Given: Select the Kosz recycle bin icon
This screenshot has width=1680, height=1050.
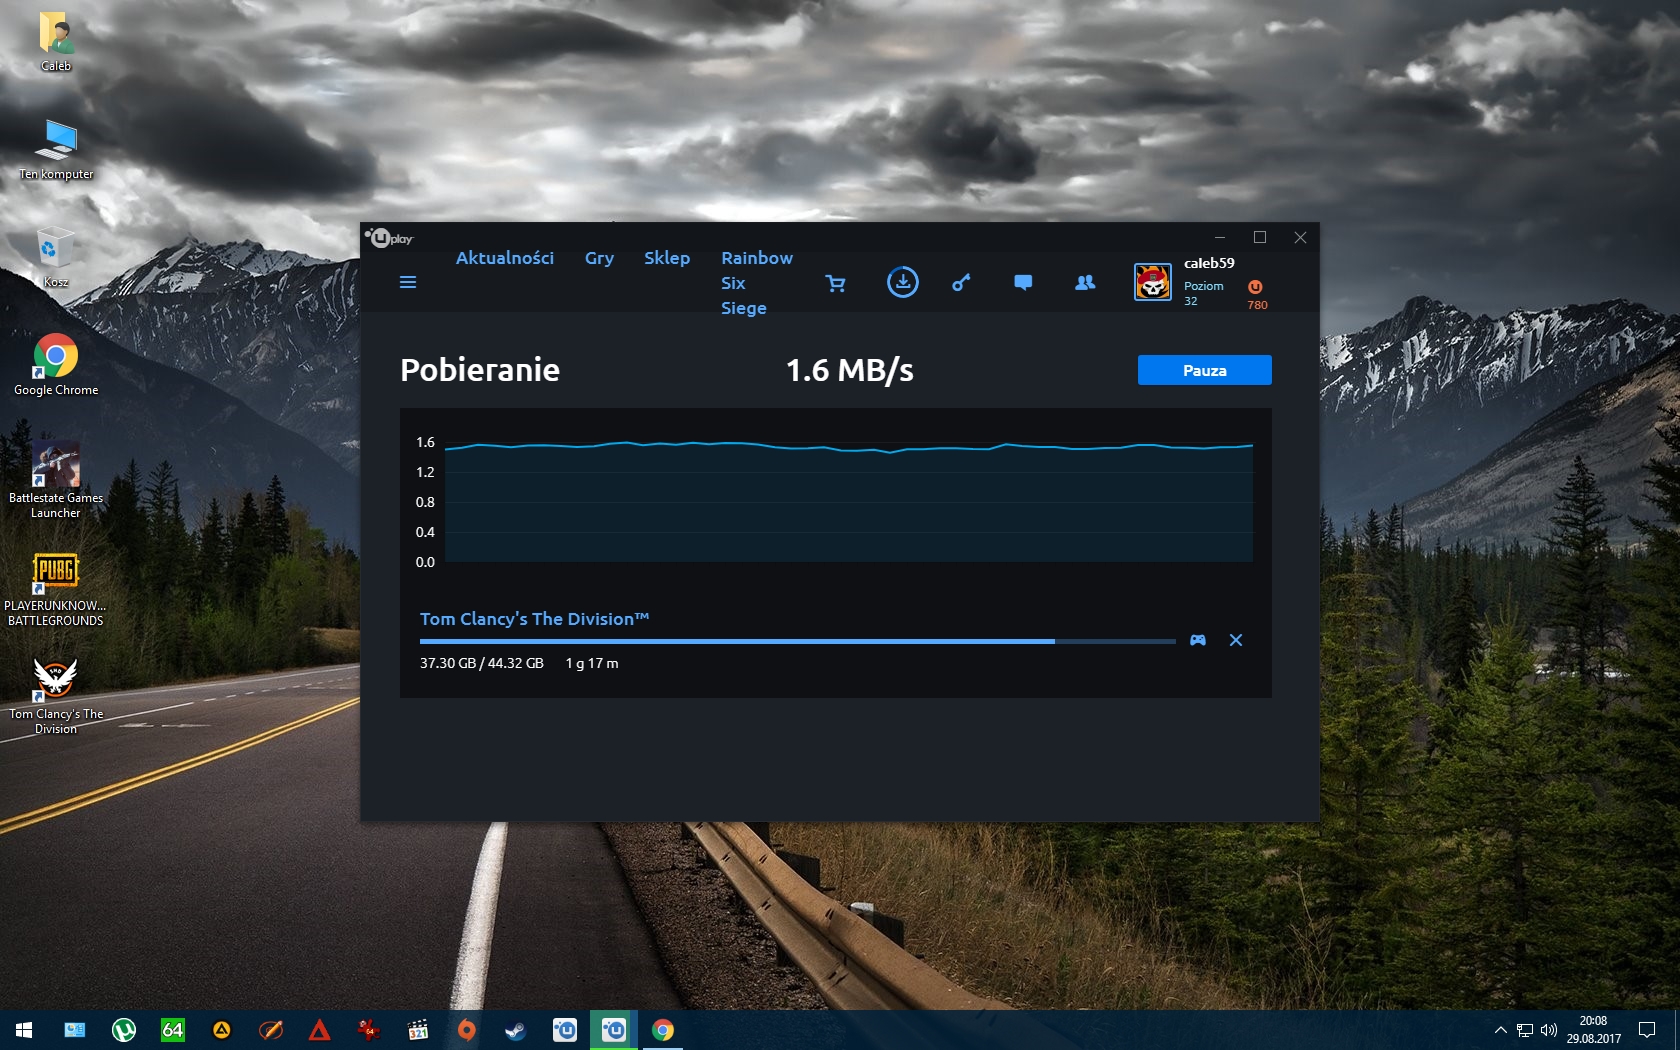Looking at the screenshot, I should tap(56, 257).
